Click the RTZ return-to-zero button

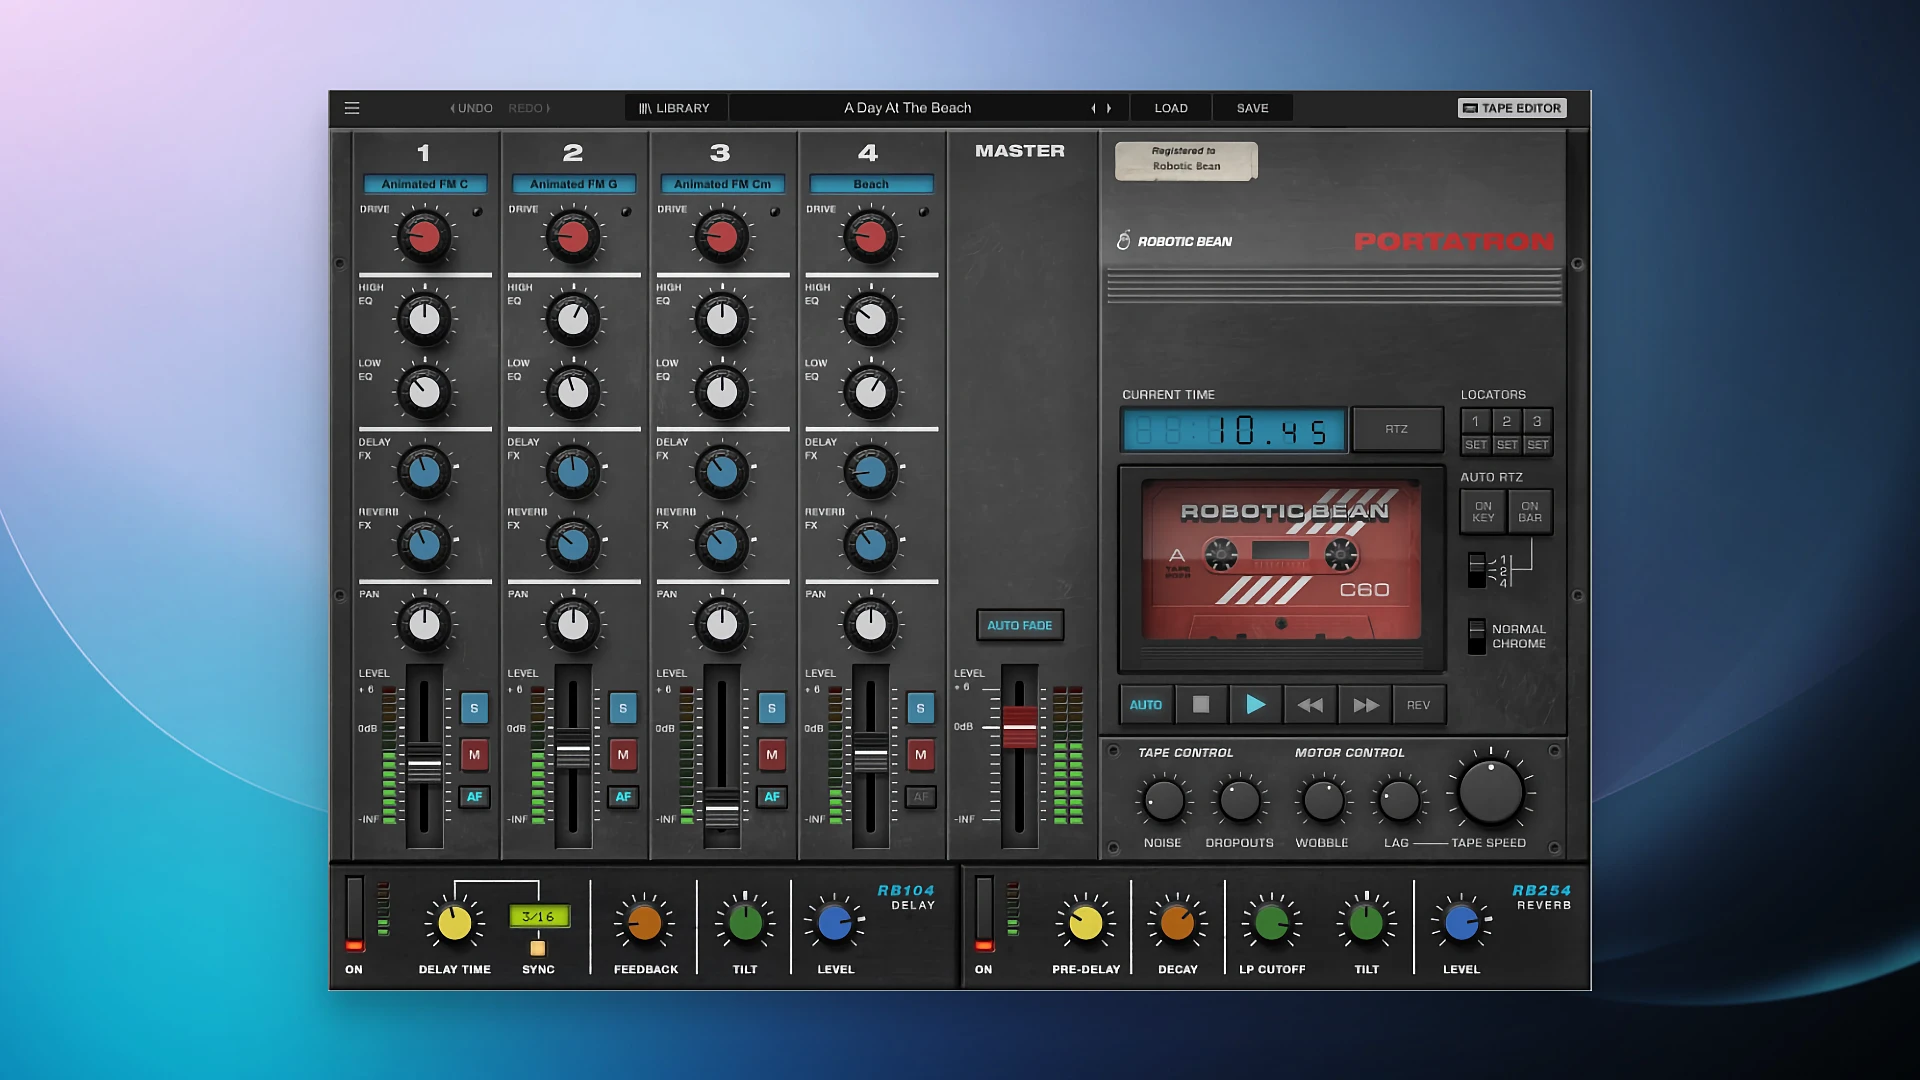click(1397, 429)
